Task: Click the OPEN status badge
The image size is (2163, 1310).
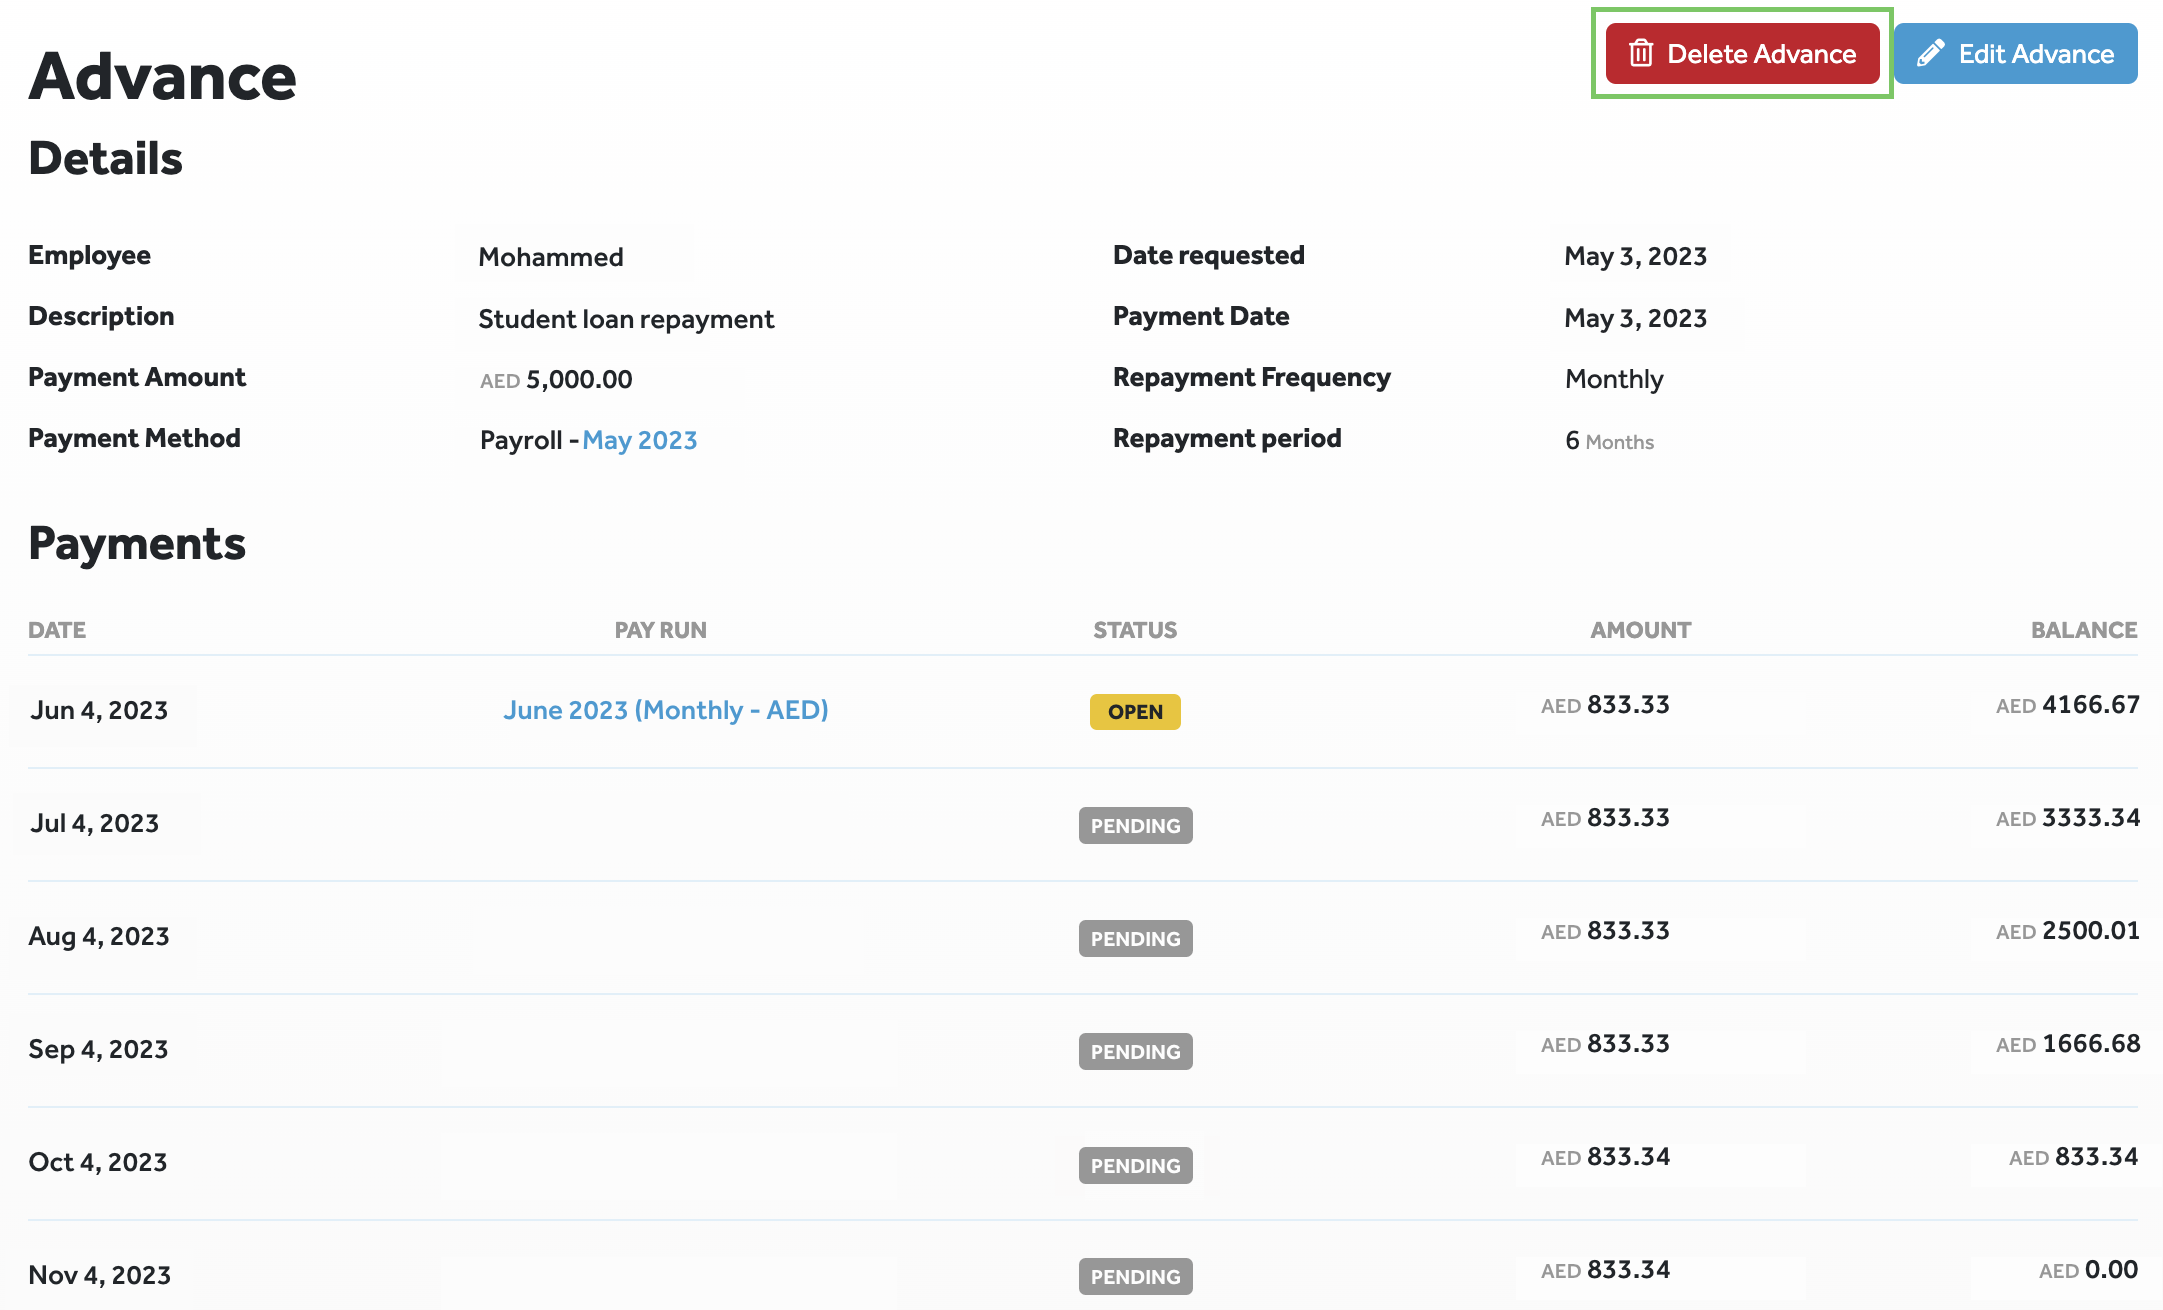Action: coord(1135,712)
